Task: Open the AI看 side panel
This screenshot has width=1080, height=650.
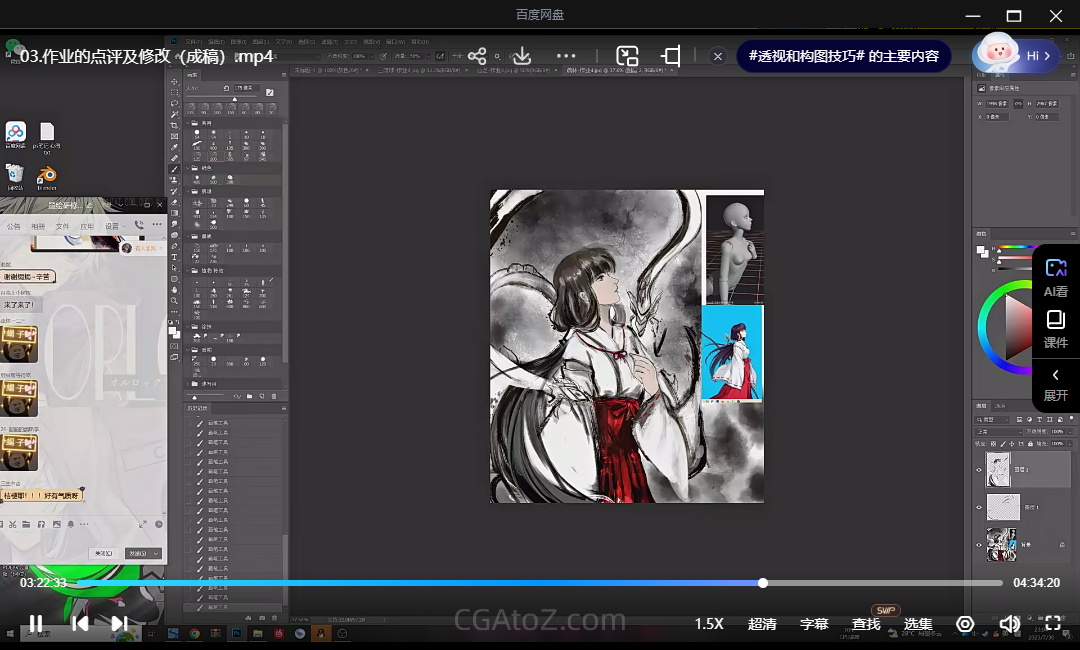Action: coord(1055,277)
